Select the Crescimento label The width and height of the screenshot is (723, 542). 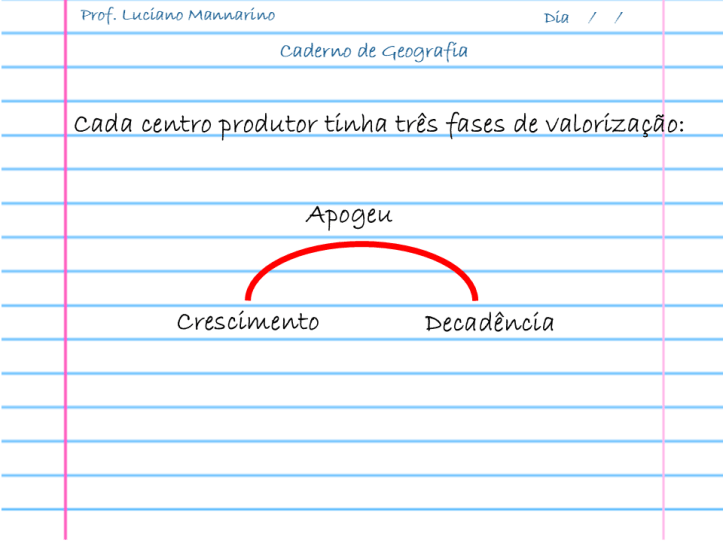click(248, 322)
